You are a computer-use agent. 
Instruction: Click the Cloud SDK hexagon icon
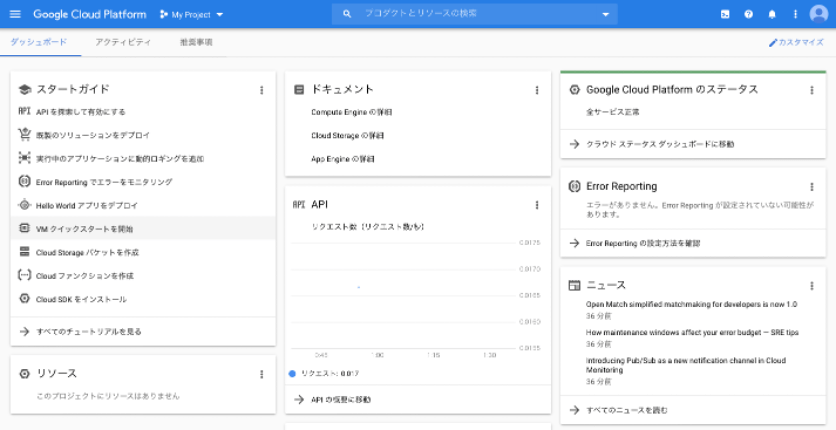tap(24, 298)
